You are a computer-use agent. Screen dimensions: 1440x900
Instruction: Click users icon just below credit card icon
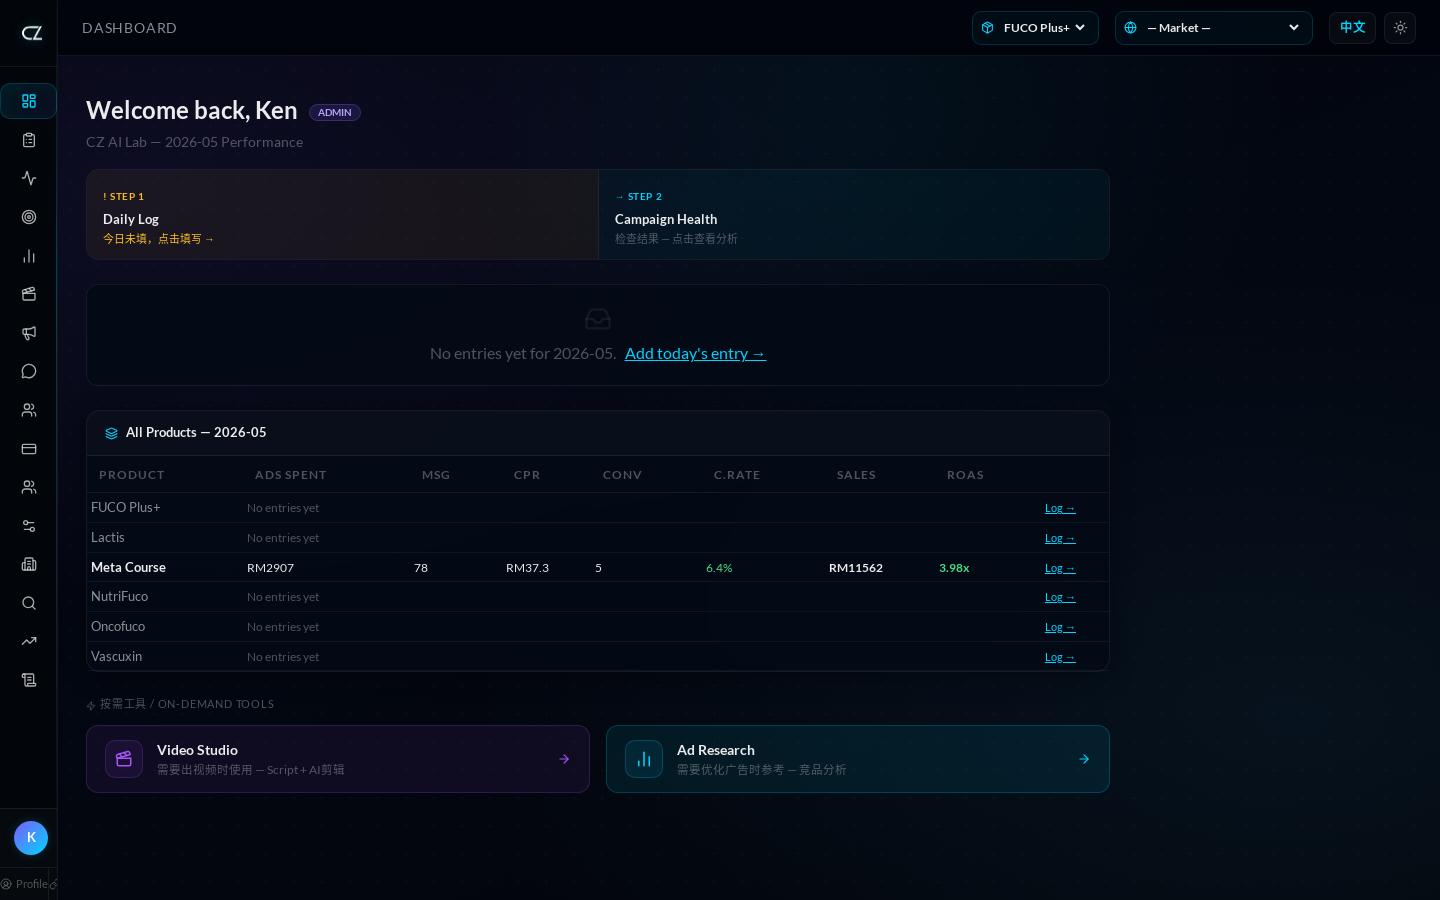pyautogui.click(x=29, y=487)
